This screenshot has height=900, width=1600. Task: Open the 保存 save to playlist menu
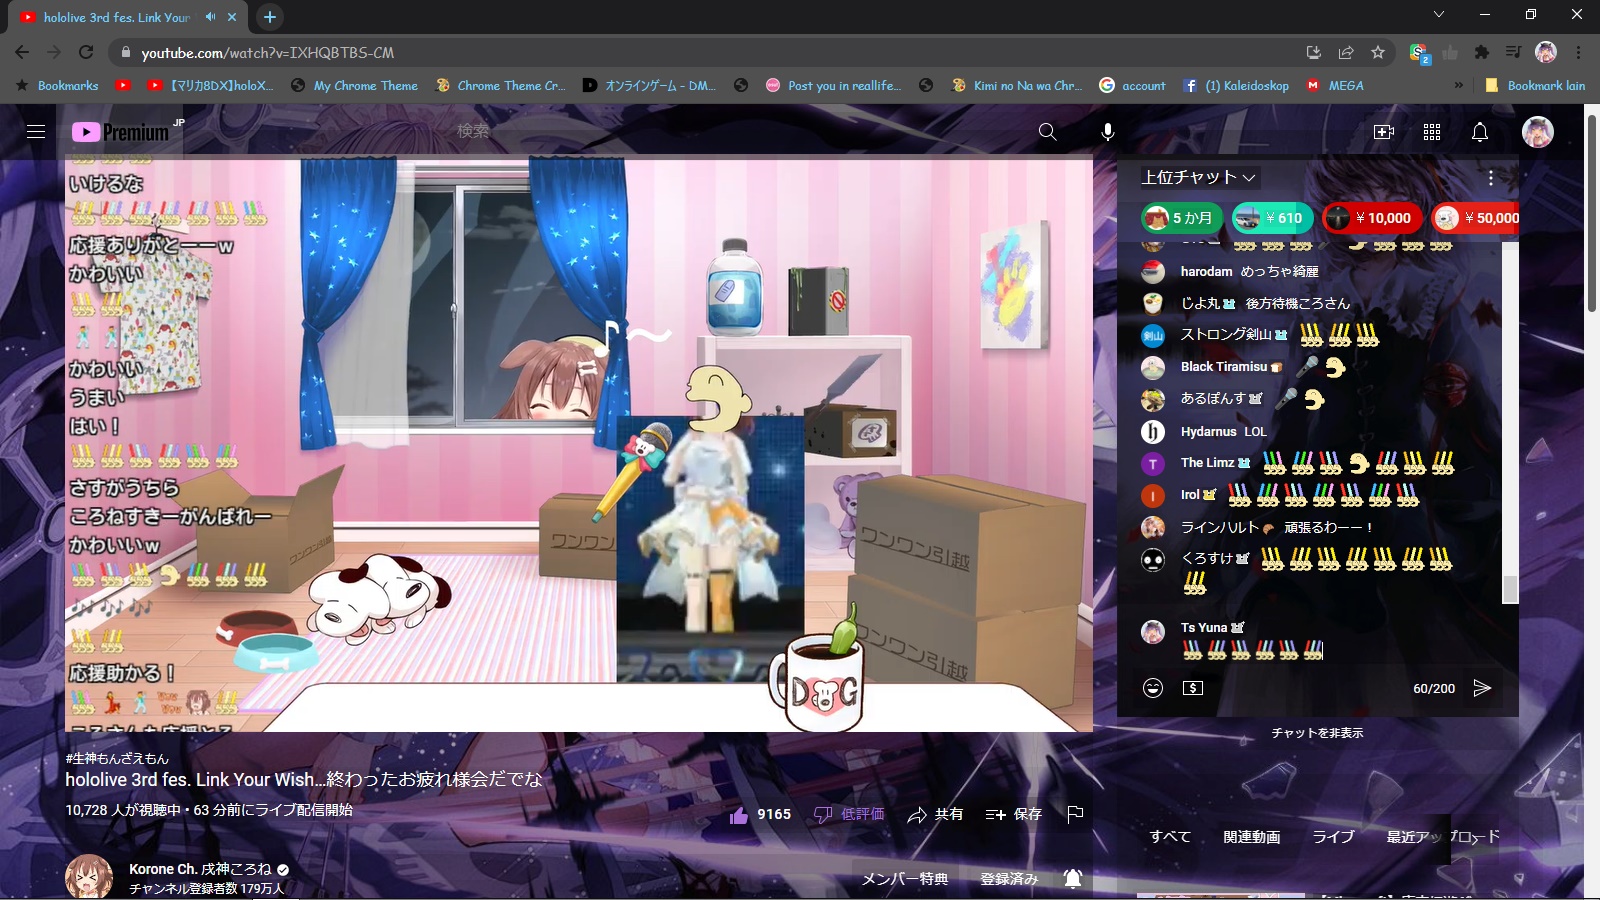pyautogui.click(x=1014, y=815)
